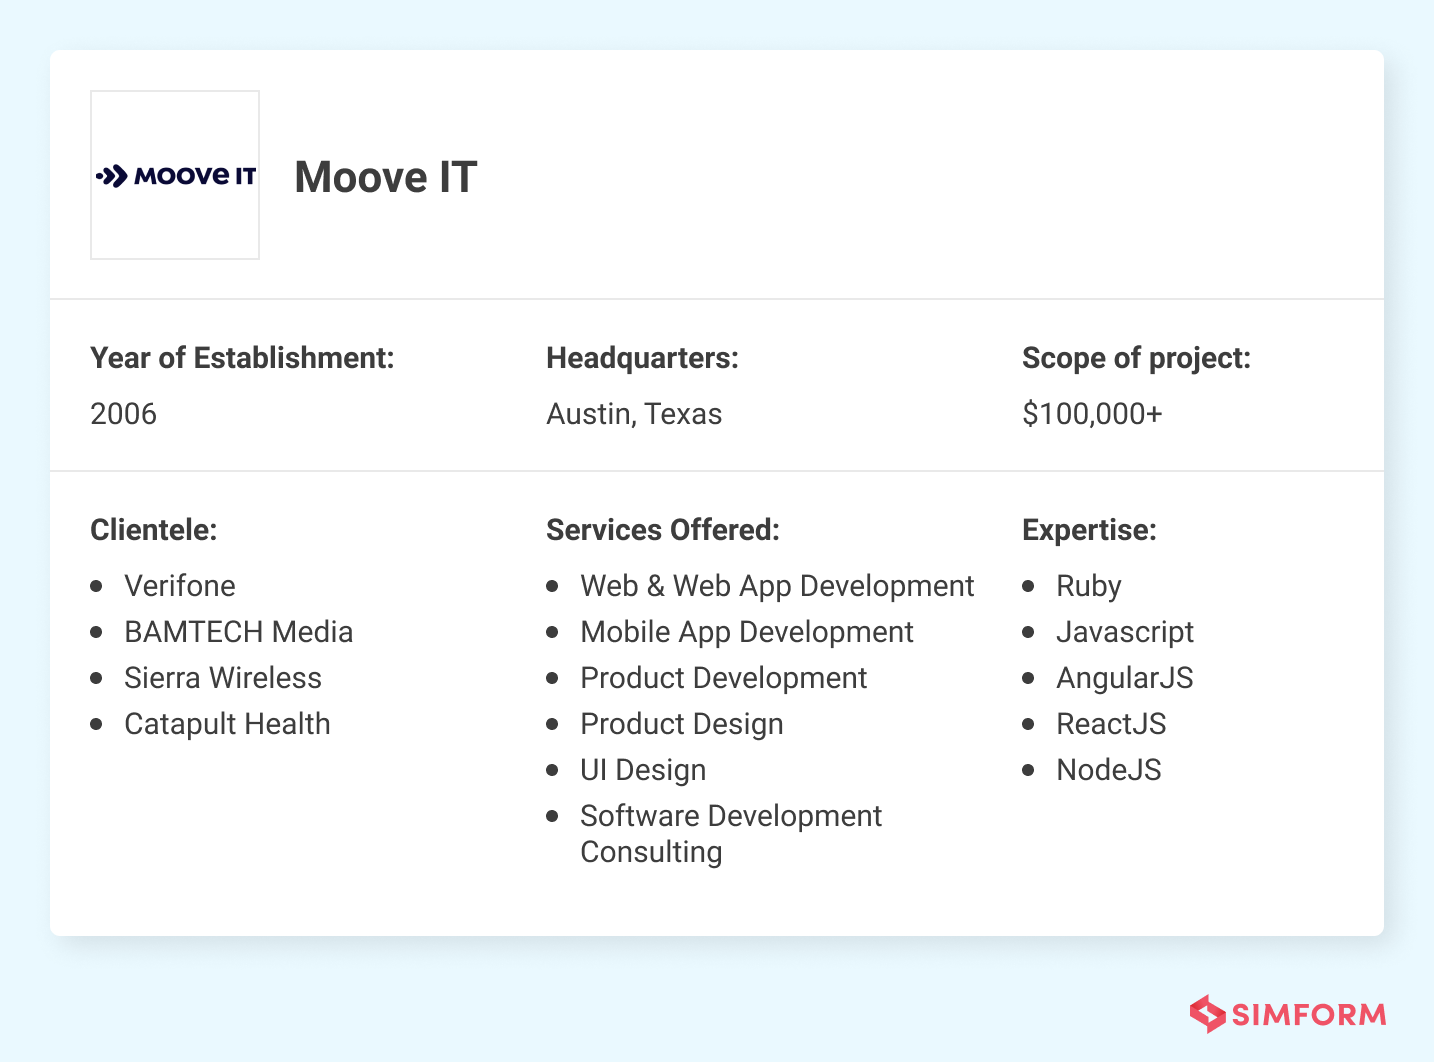The width and height of the screenshot is (1434, 1062).
Task: Select BAMTECH Media in the clientele list
Action: click(x=239, y=632)
